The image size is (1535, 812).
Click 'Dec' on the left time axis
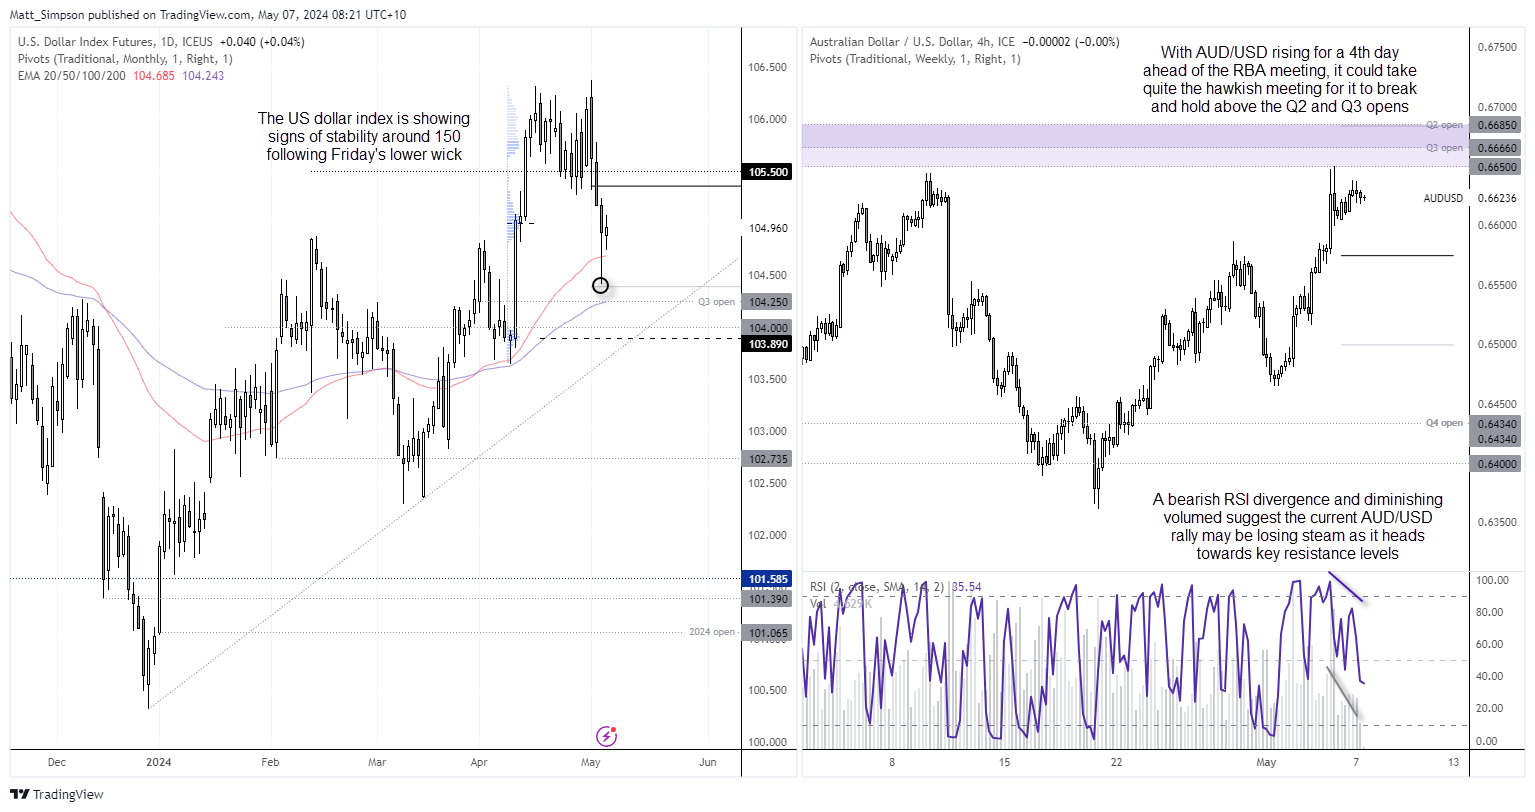pos(57,762)
